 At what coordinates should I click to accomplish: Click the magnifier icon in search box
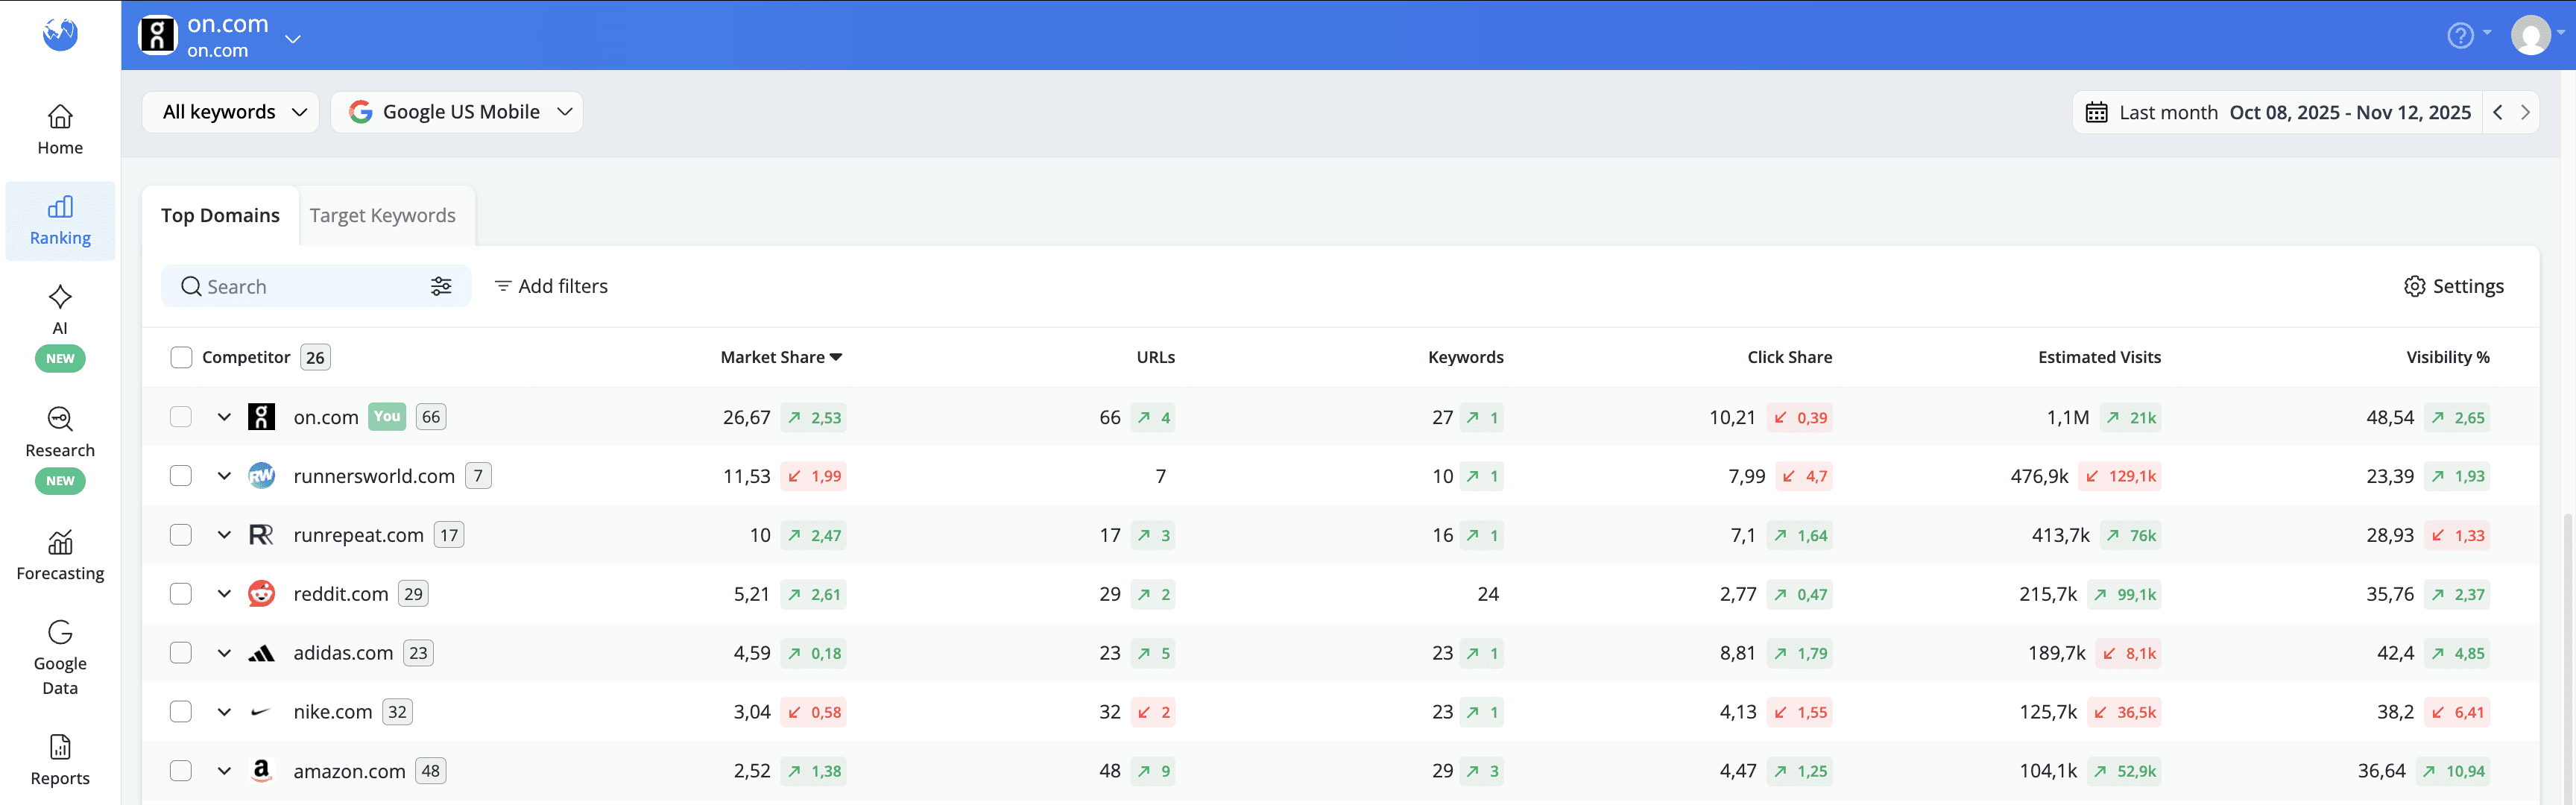tap(191, 287)
